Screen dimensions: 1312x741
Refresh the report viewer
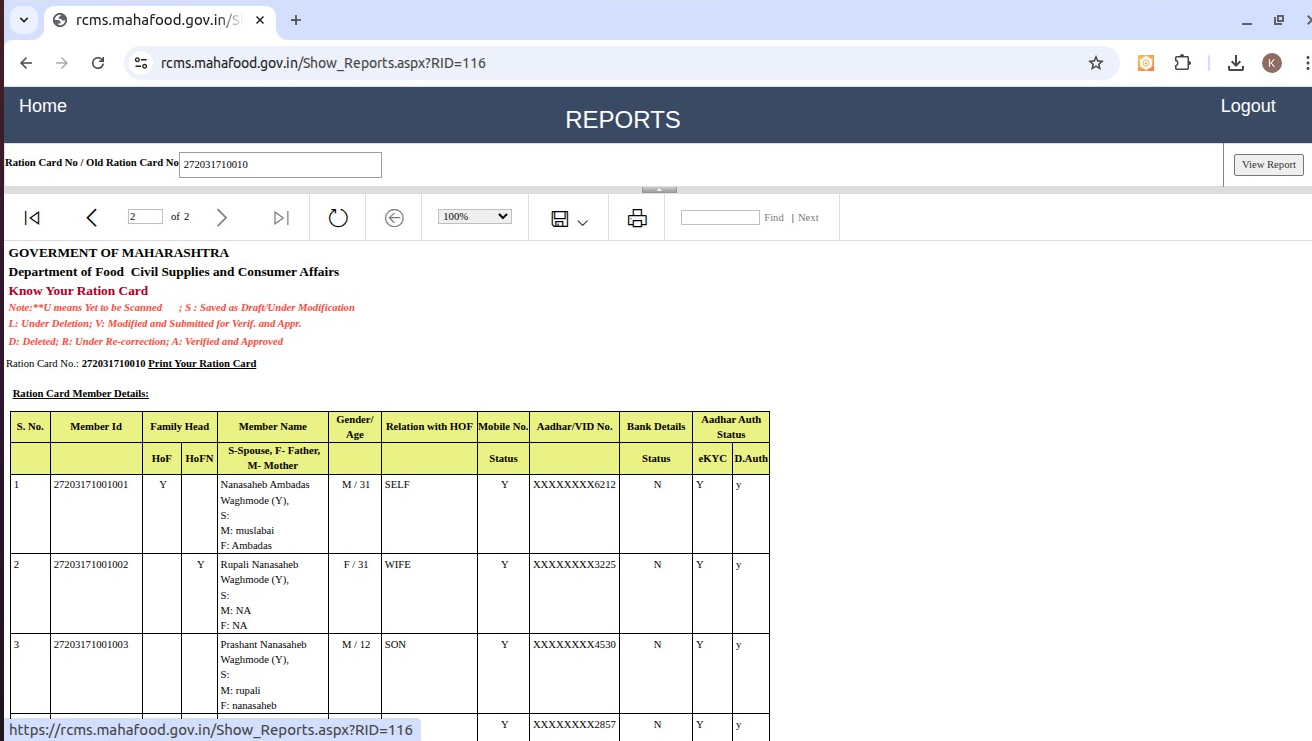coord(338,218)
